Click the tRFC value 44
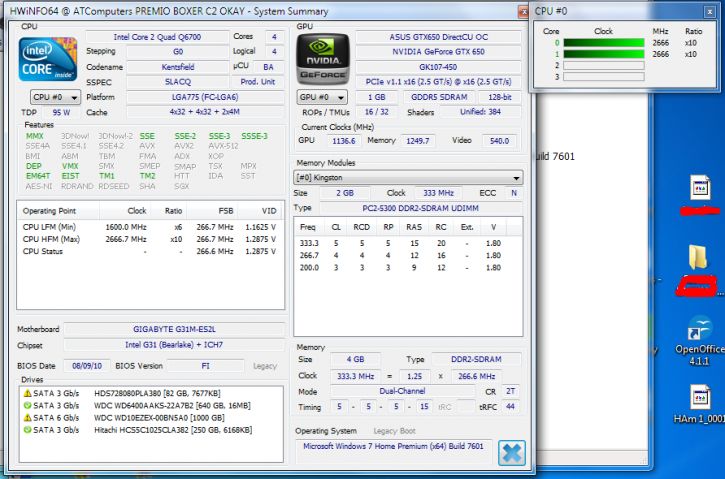 click(x=510, y=407)
